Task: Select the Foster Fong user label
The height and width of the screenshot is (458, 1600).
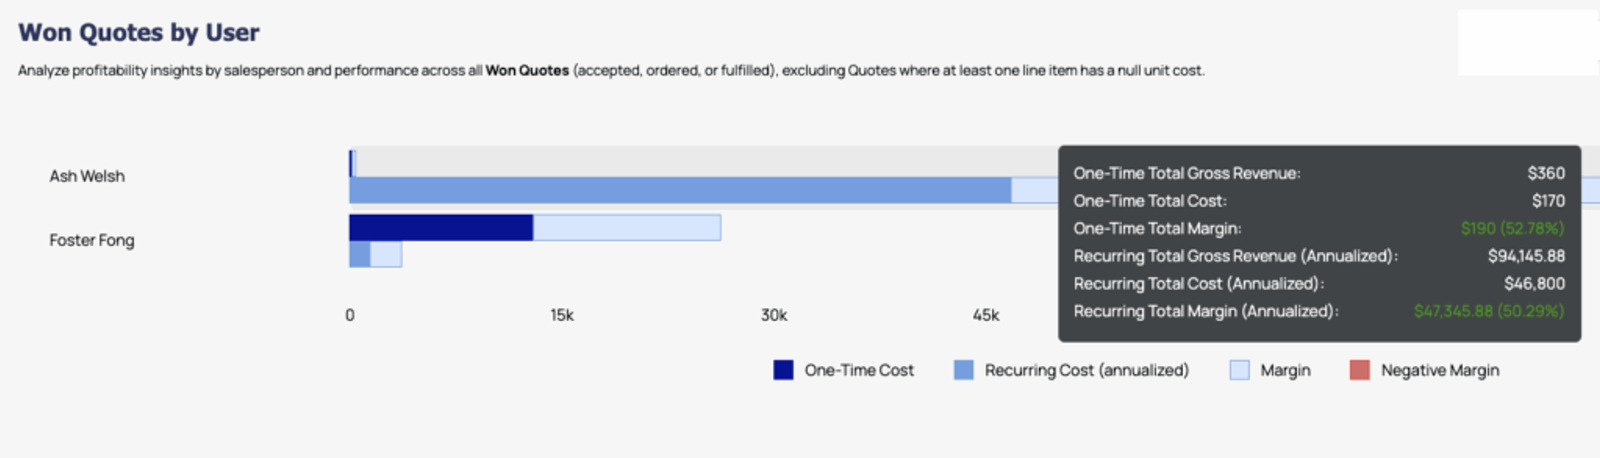Action: pyautogui.click(x=92, y=240)
